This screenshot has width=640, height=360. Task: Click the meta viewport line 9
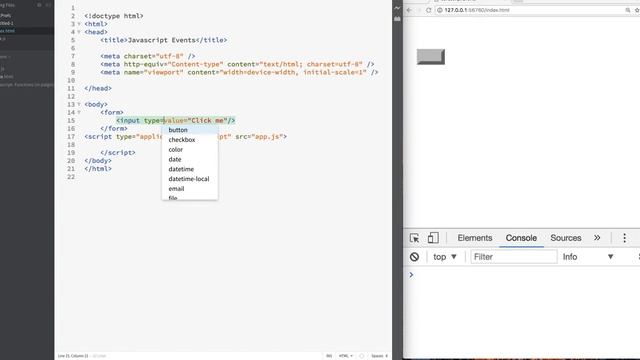tap(239, 72)
